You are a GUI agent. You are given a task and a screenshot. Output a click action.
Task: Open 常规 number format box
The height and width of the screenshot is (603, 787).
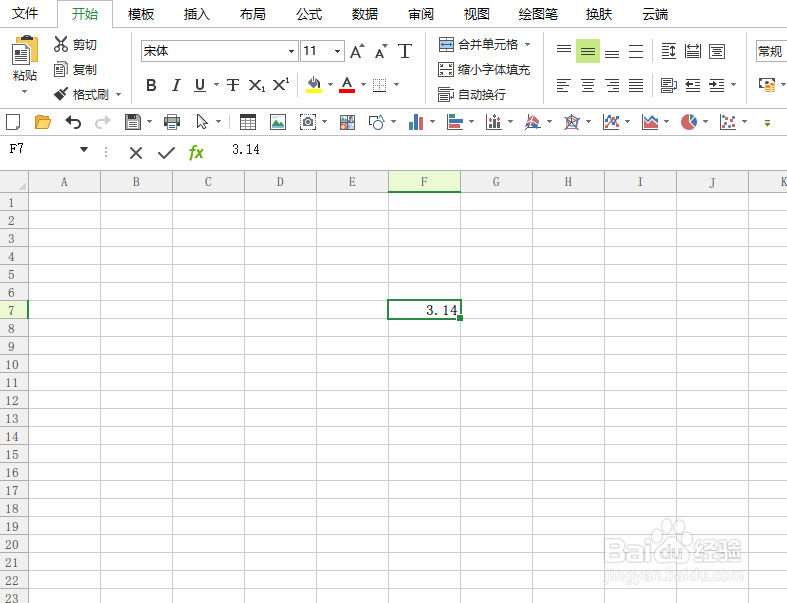tap(771, 51)
